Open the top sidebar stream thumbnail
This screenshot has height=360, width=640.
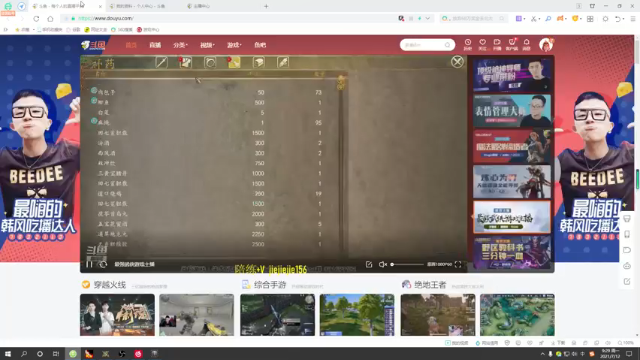tap(512, 76)
